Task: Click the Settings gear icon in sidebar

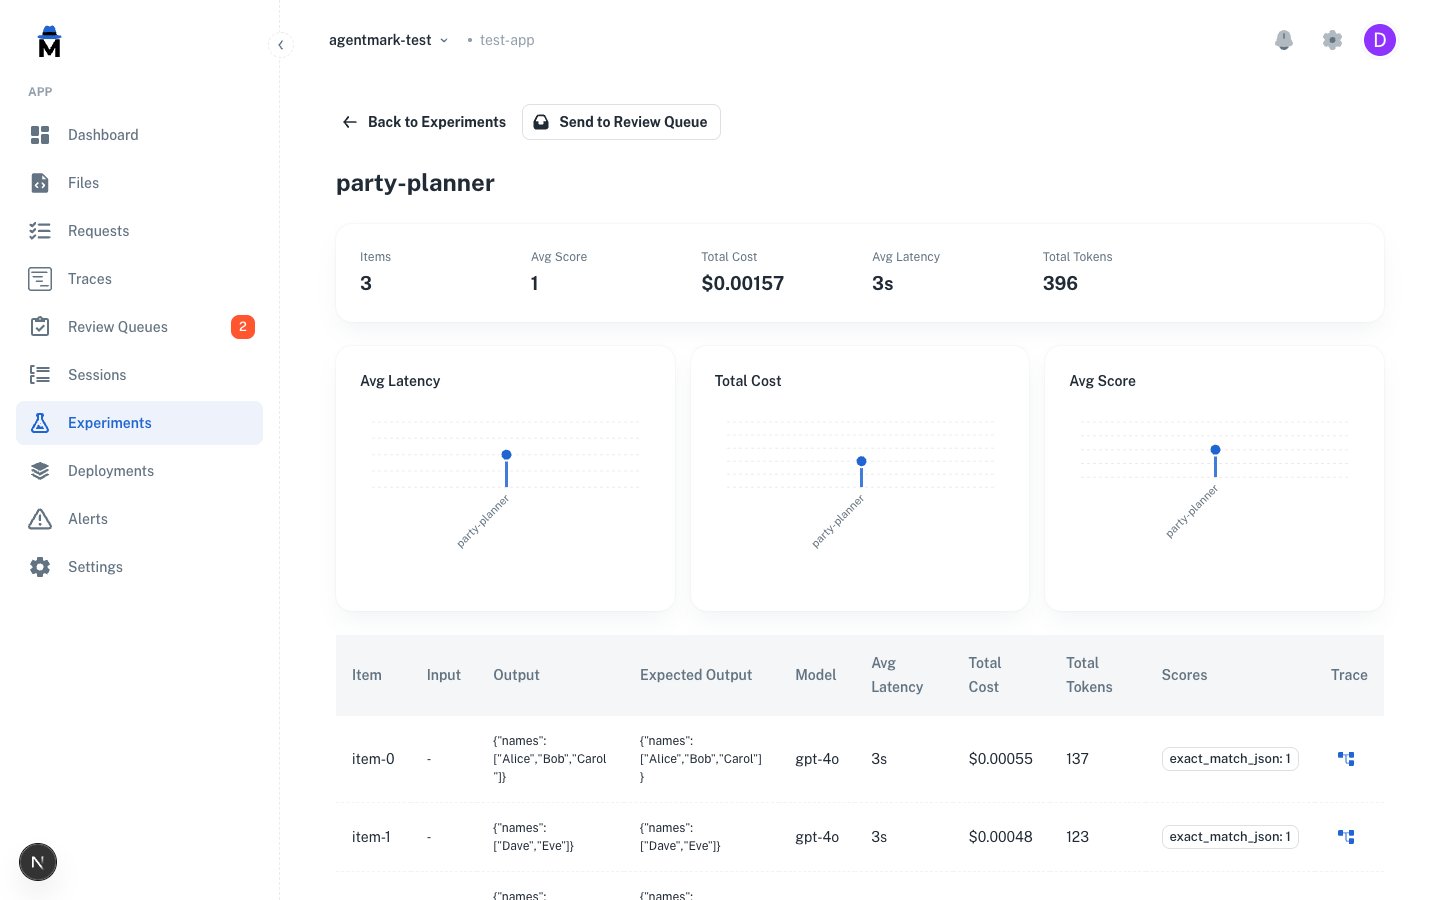Action: [x=40, y=567]
